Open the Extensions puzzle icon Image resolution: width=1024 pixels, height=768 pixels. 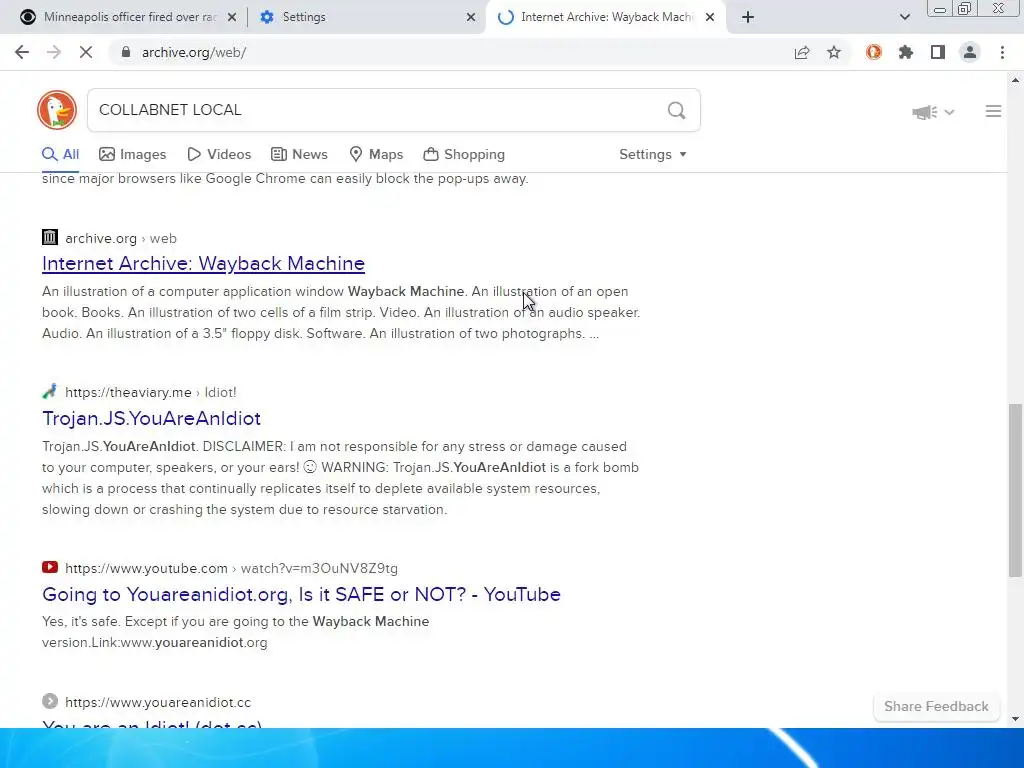[906, 52]
